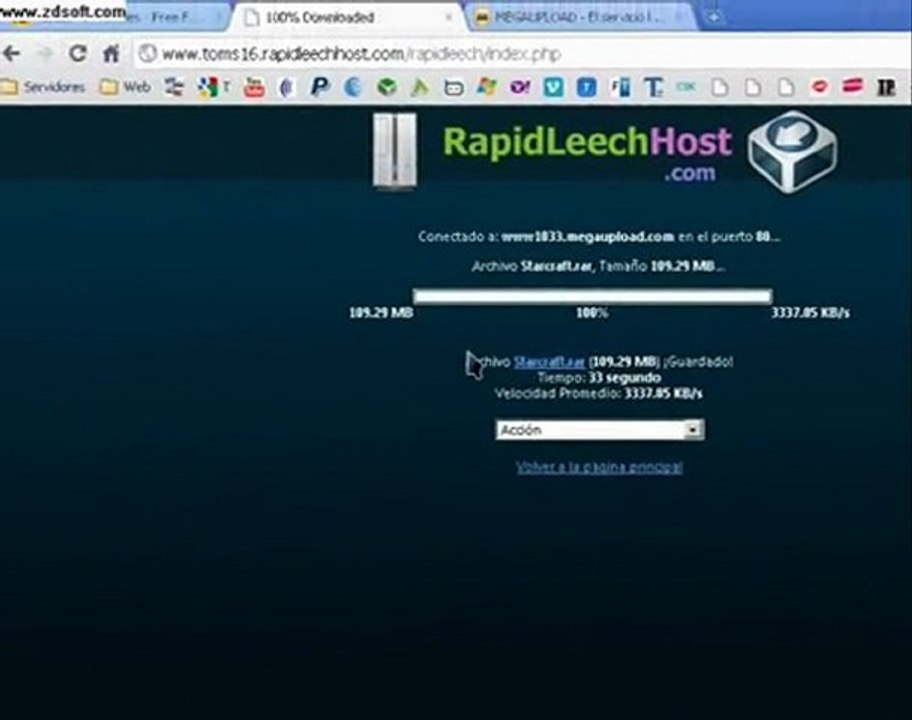Screen dimensions: 912x720
Task: Click Volver a la pagina principal link
Action: tap(599, 467)
